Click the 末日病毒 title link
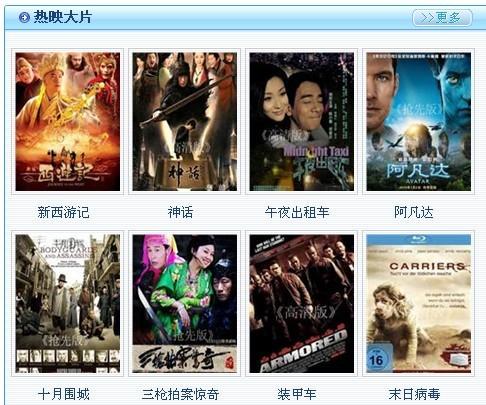The width and height of the screenshot is (486, 405). tap(414, 394)
